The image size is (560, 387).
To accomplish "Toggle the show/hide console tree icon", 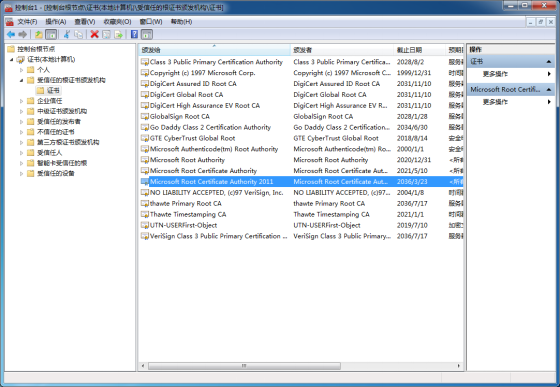I will coord(51,34).
